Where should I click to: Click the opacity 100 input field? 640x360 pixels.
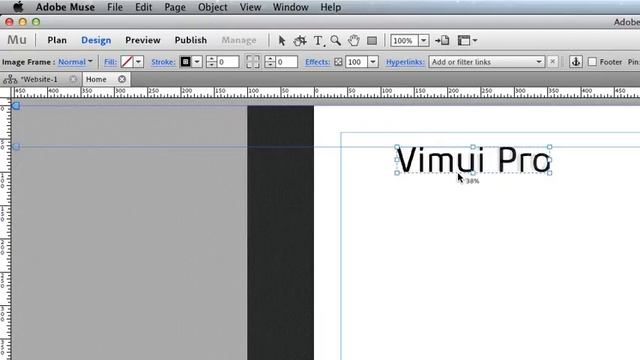pos(356,62)
